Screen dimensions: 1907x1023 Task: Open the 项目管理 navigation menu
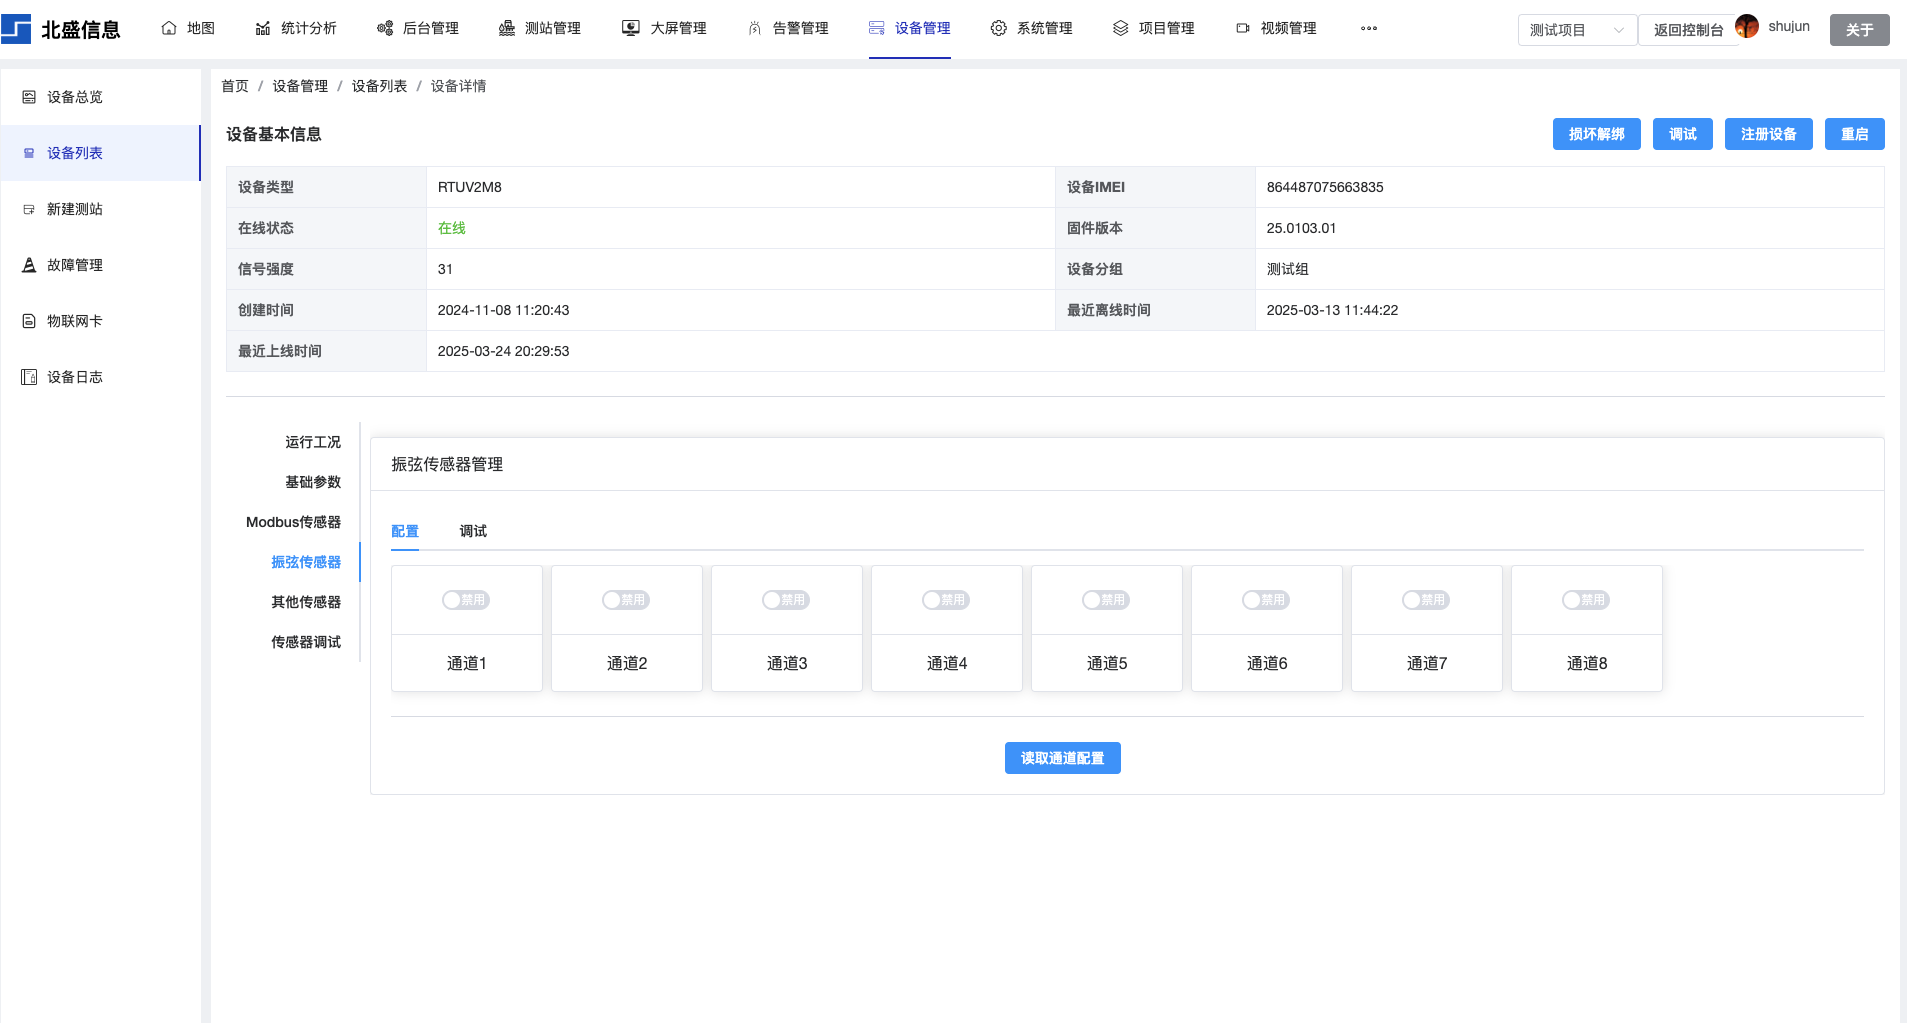(x=1154, y=28)
